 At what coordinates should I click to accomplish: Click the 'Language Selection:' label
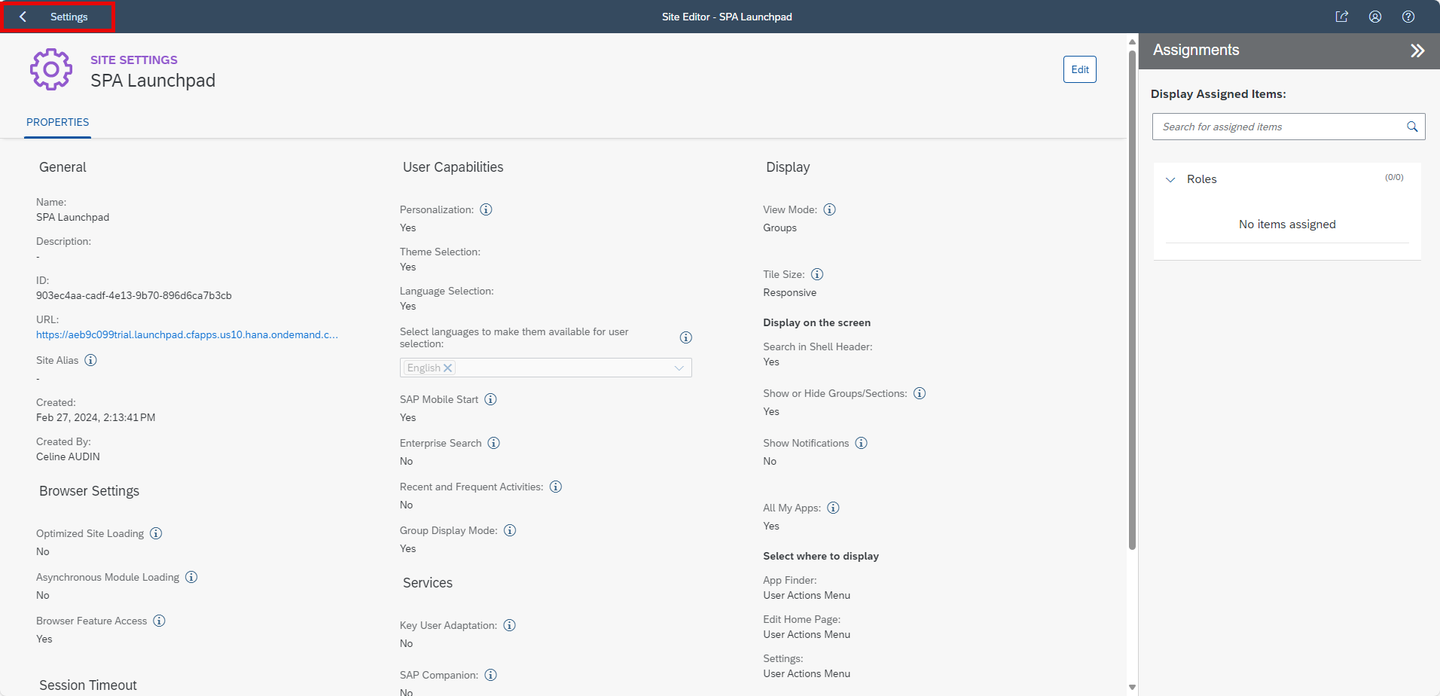pyautogui.click(x=447, y=291)
